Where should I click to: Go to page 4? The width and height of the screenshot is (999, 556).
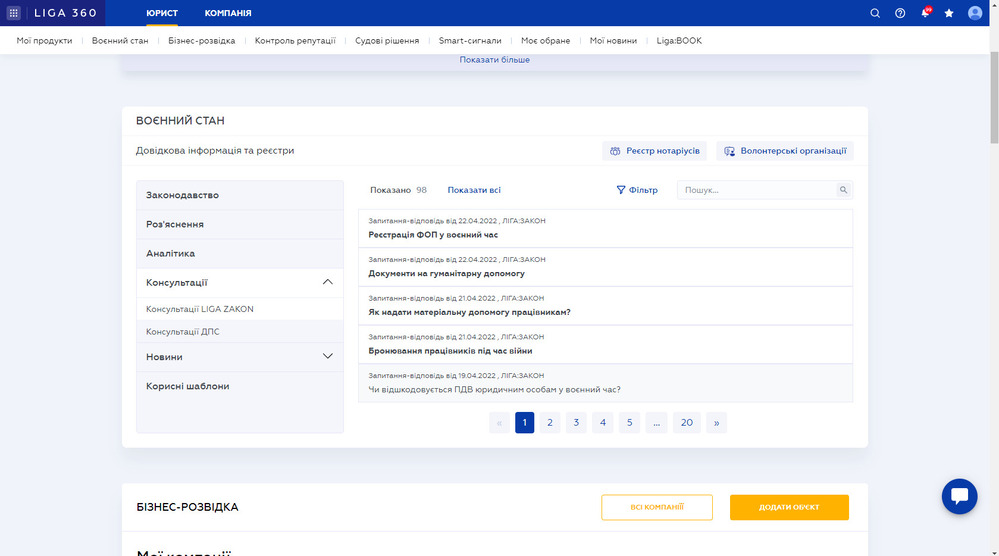click(603, 423)
